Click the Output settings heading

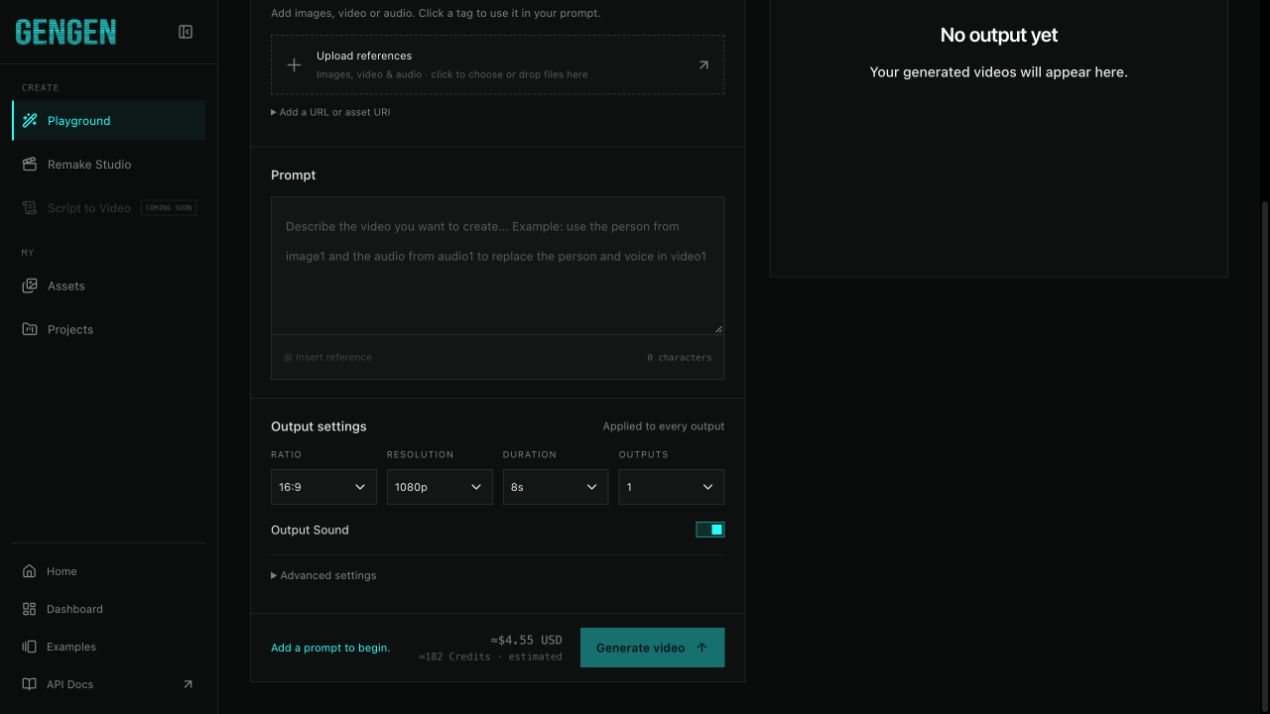coord(319,426)
